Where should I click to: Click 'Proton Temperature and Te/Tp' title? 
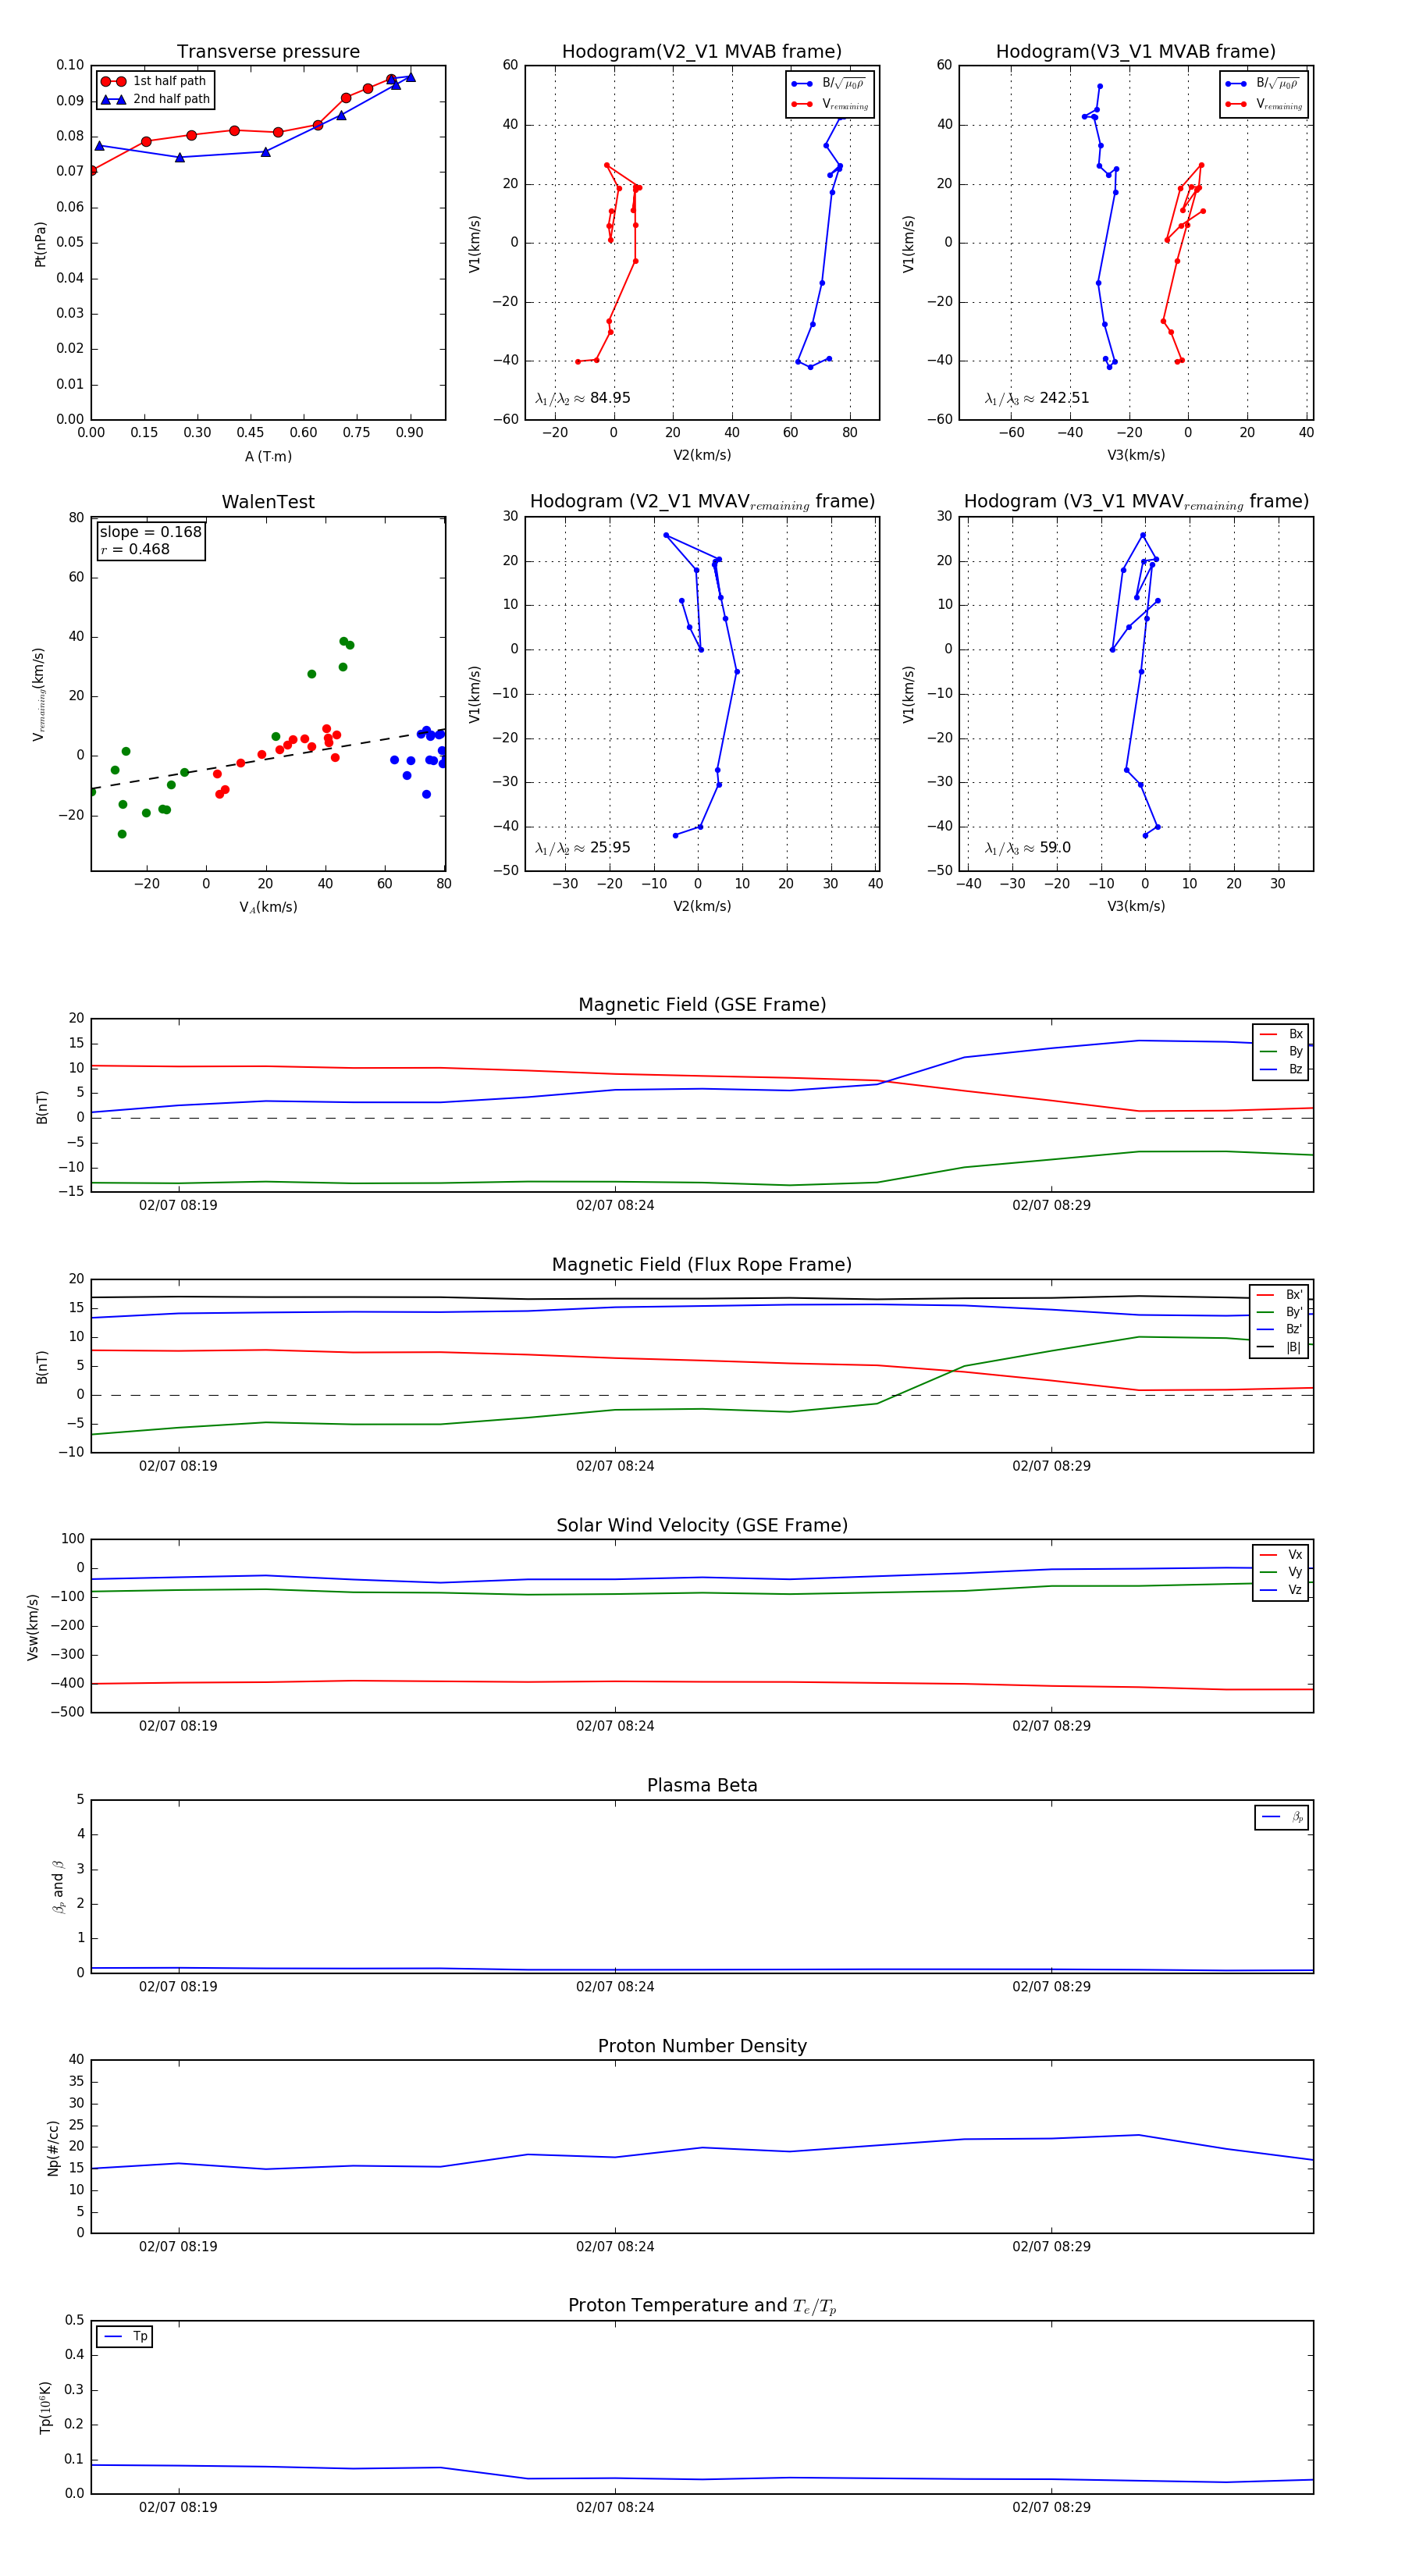(702, 2305)
